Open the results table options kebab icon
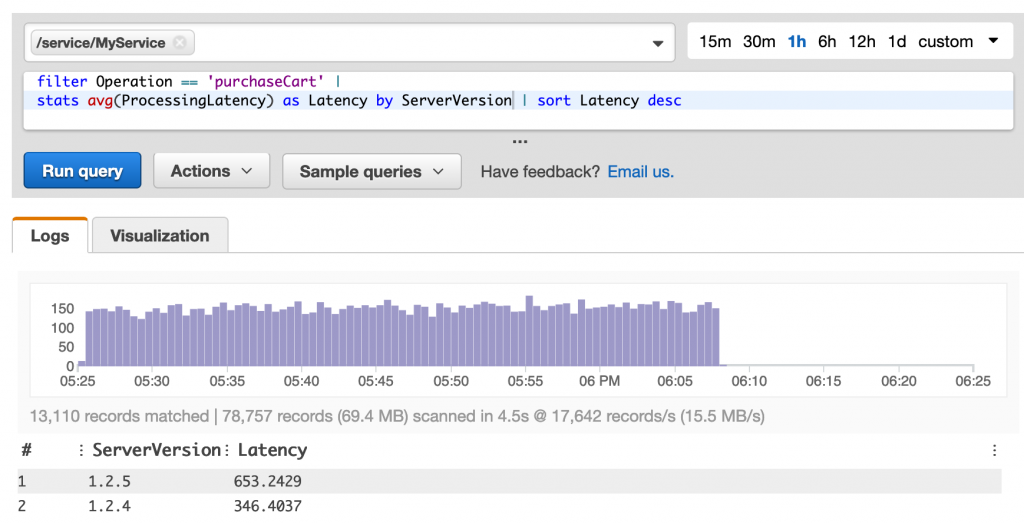This screenshot has height=523, width=1024. 994,450
